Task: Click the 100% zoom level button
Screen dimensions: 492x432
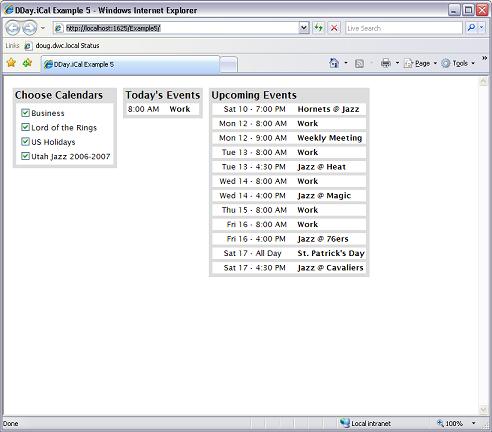Action: pos(450,423)
